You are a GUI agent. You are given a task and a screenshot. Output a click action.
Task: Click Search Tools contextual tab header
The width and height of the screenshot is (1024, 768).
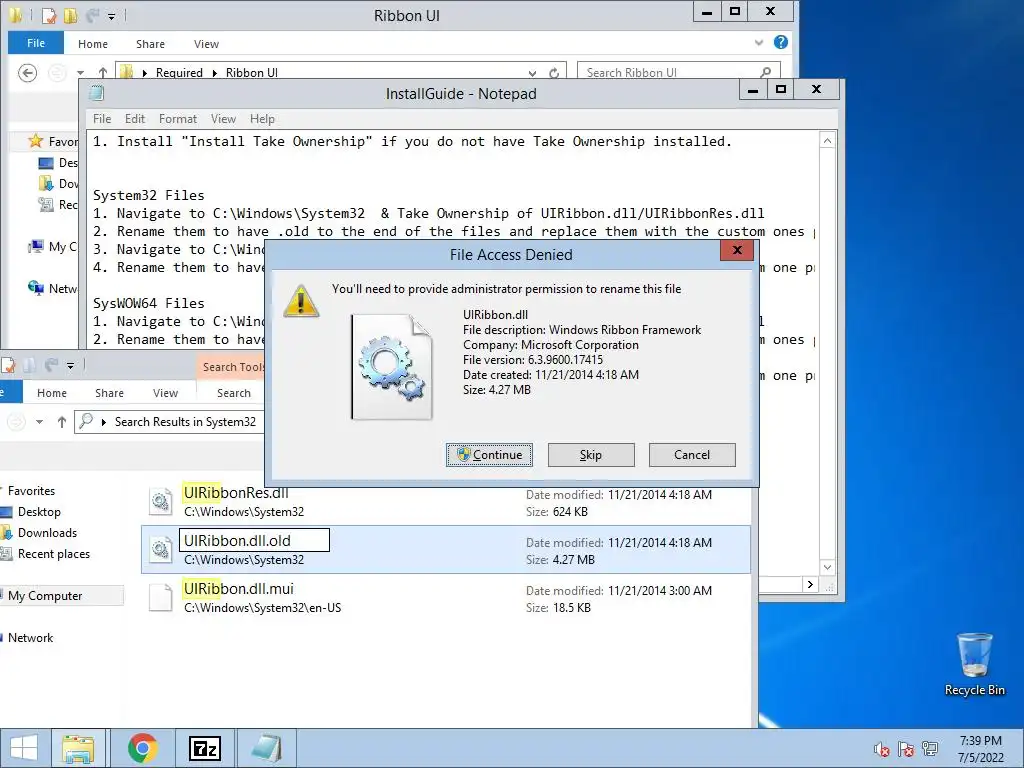pos(231,367)
